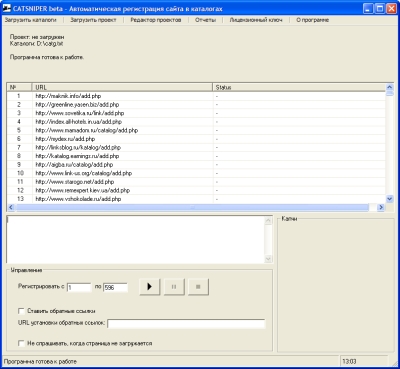Click the horizontal scrollbar thumb of the table

[192, 207]
